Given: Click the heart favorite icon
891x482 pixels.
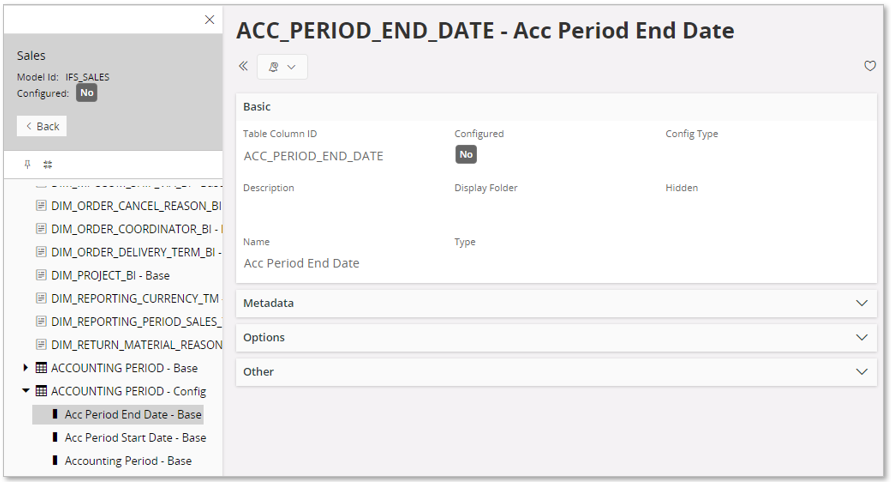Looking at the screenshot, I should tap(870, 66).
